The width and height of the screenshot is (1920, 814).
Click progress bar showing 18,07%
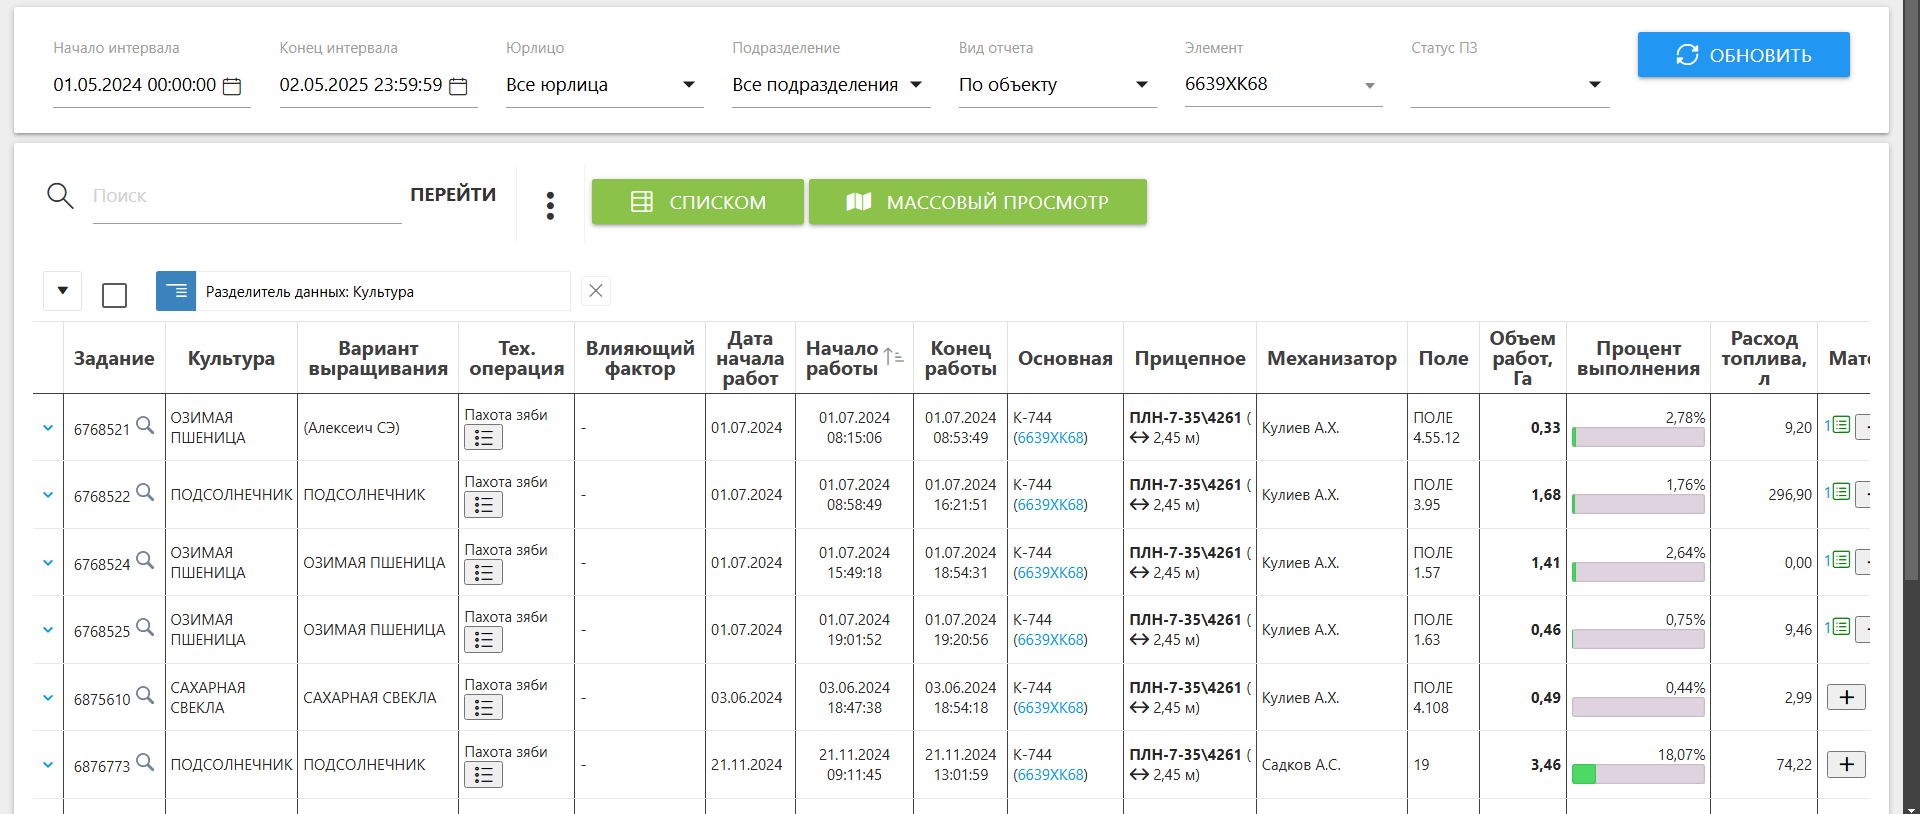pyautogui.click(x=1638, y=774)
